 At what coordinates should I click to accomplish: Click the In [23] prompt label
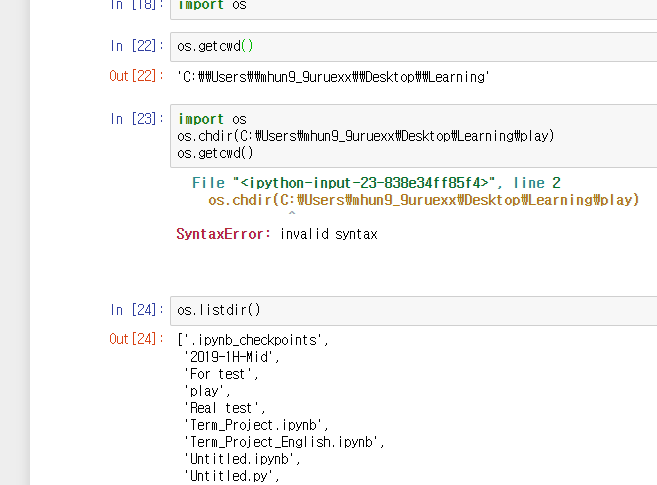[137, 119]
